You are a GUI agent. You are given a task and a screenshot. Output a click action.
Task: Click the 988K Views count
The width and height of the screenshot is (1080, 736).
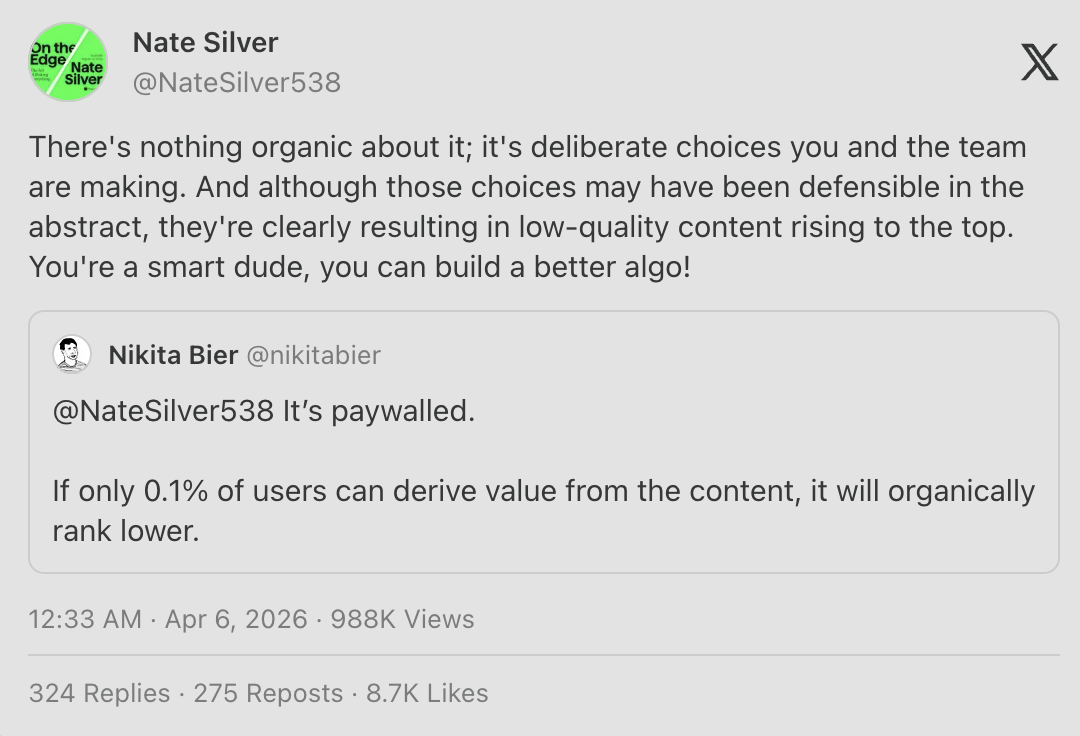click(403, 619)
